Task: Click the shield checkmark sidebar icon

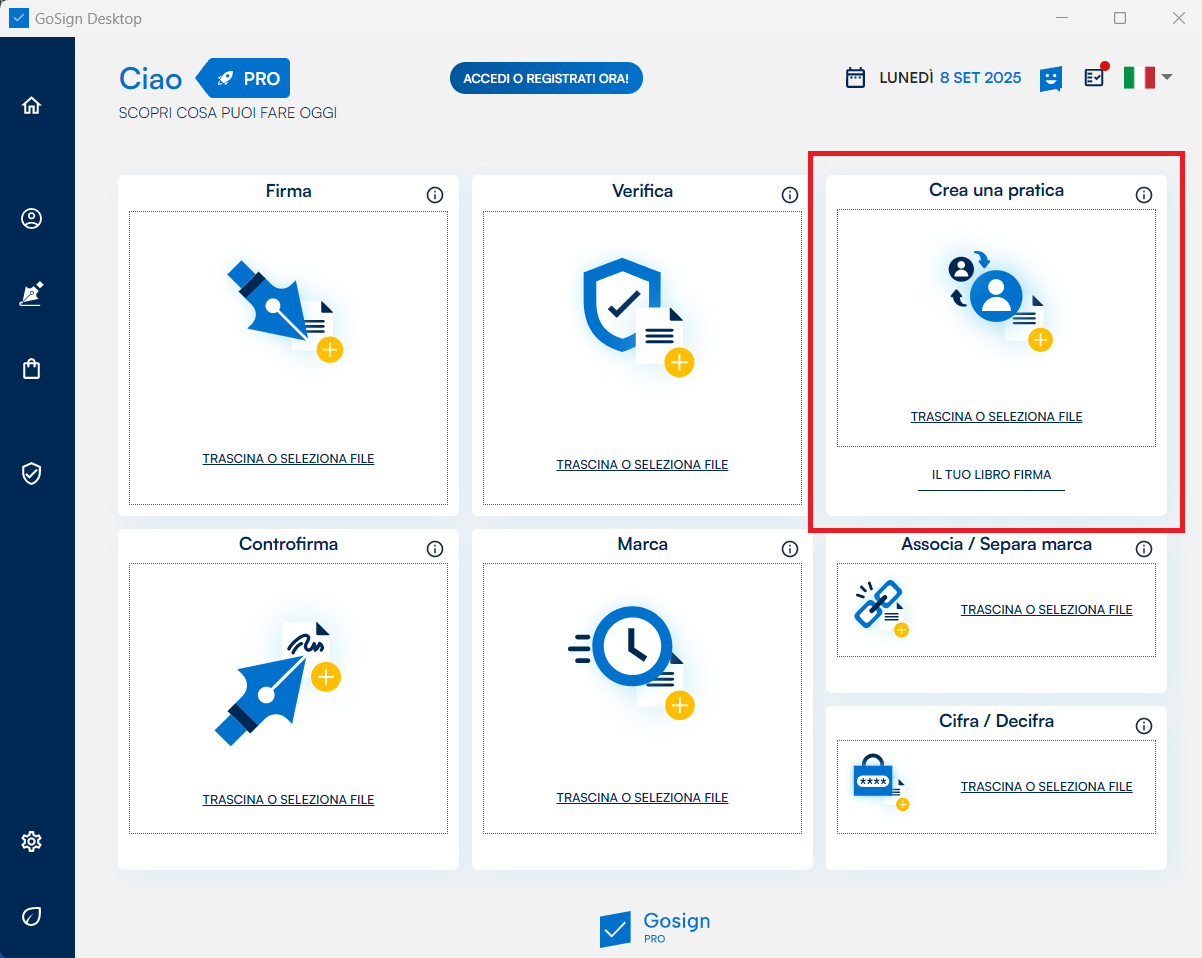Action: (32, 473)
